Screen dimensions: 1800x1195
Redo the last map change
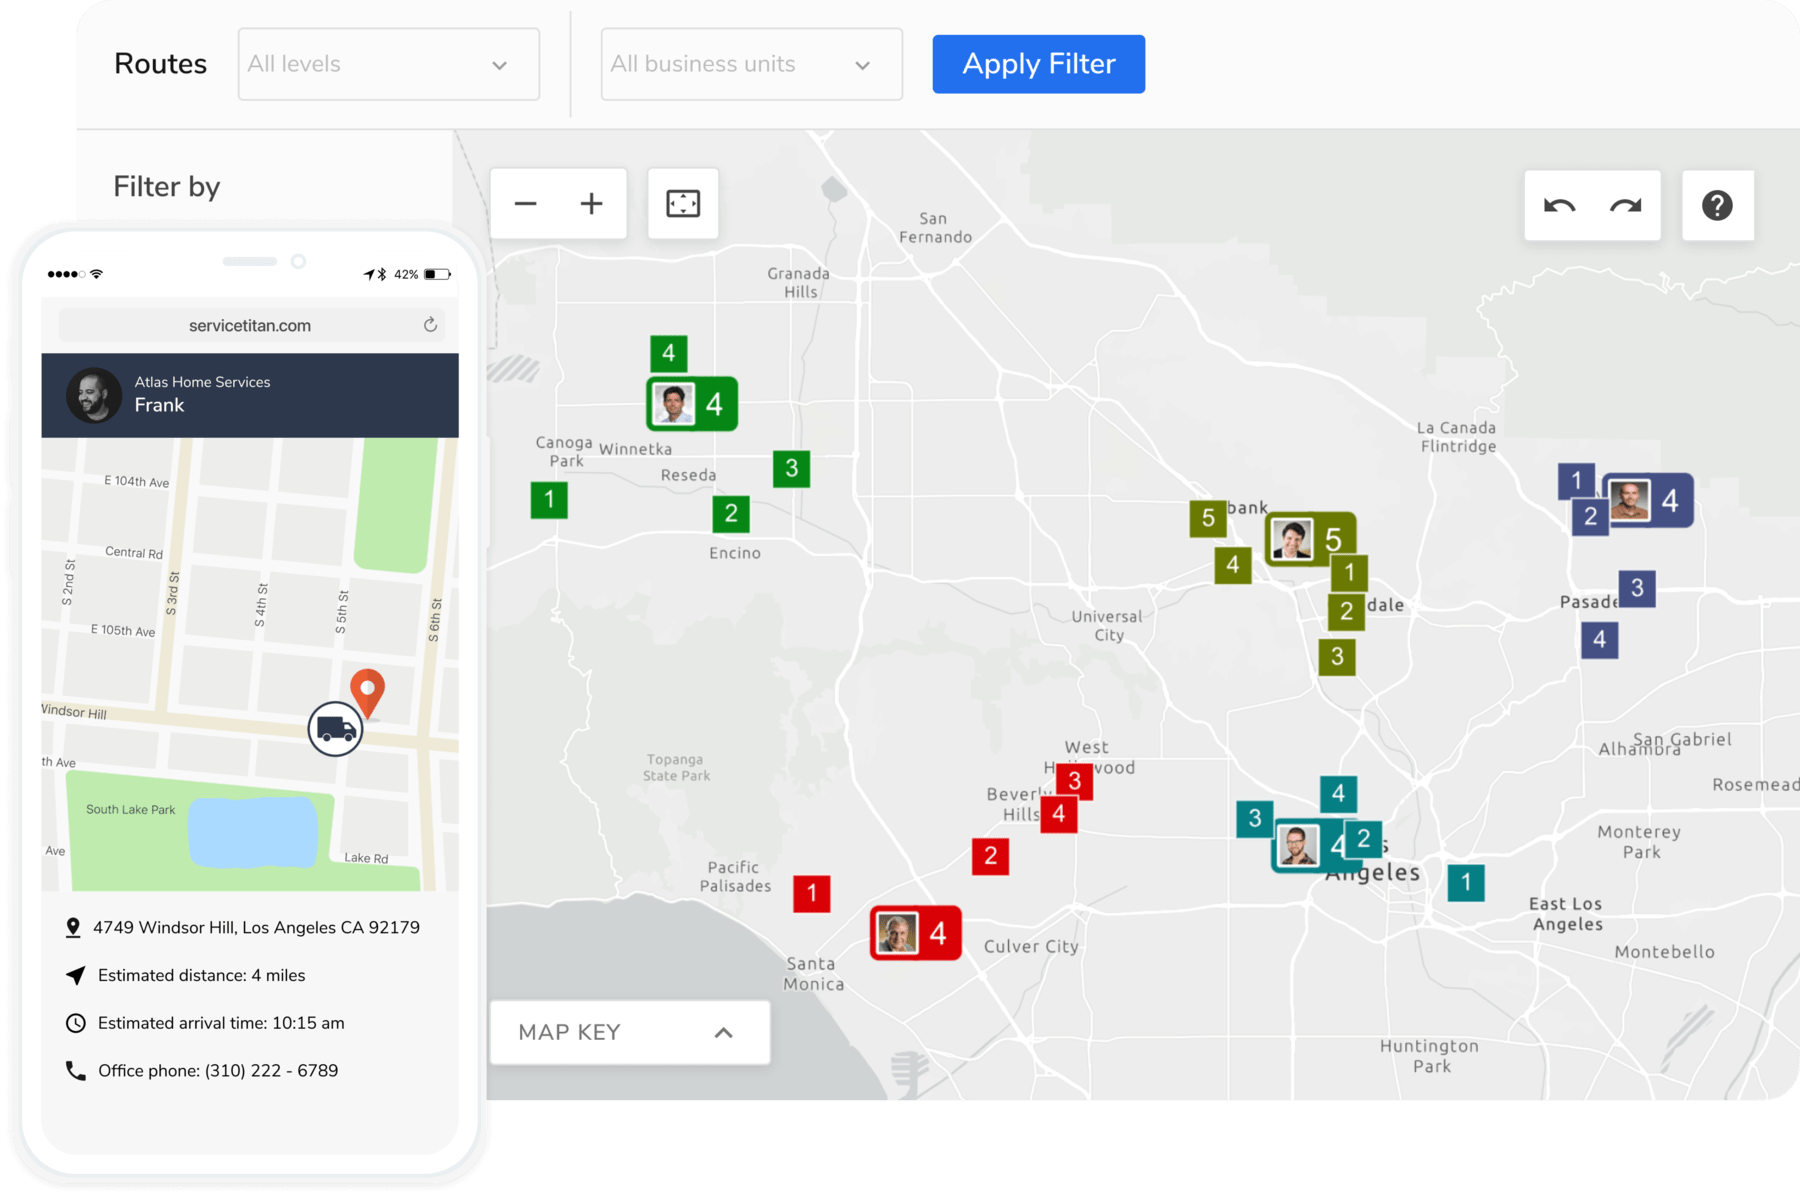(1626, 206)
